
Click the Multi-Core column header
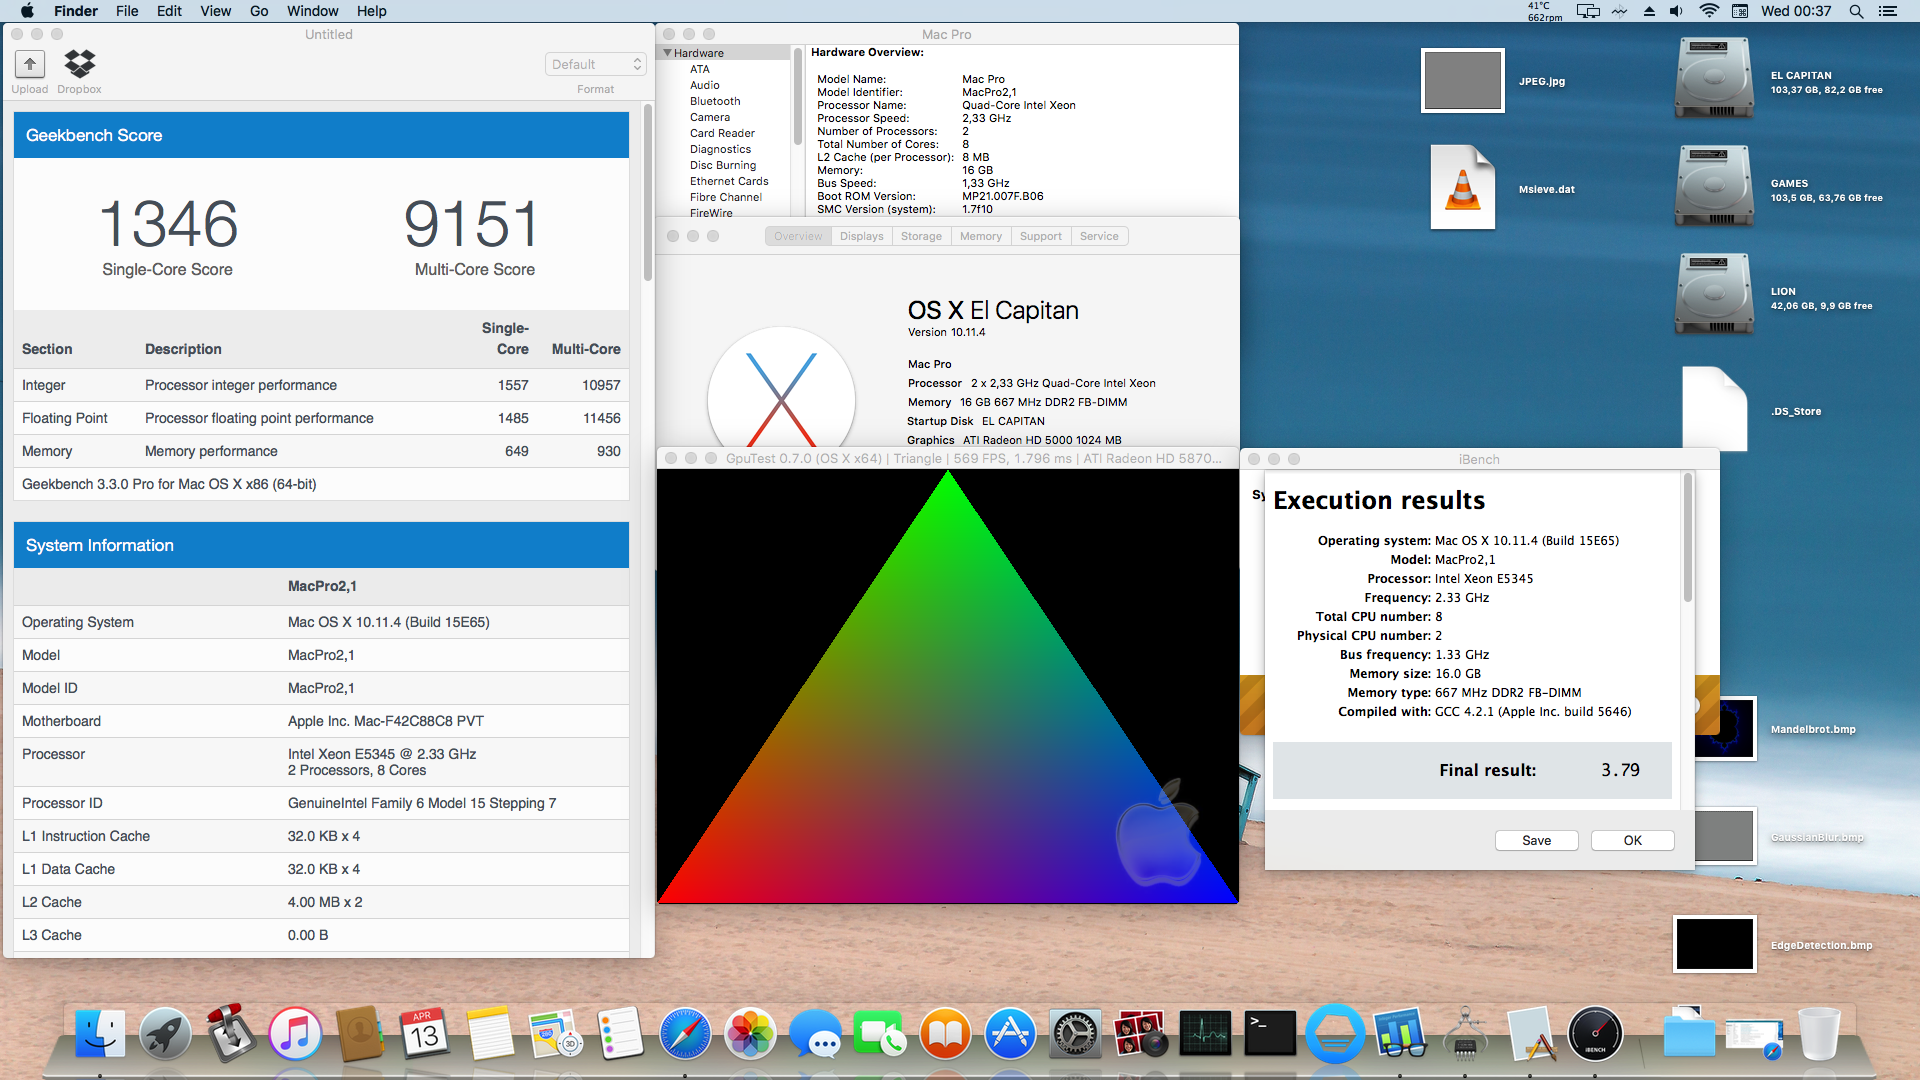point(586,349)
